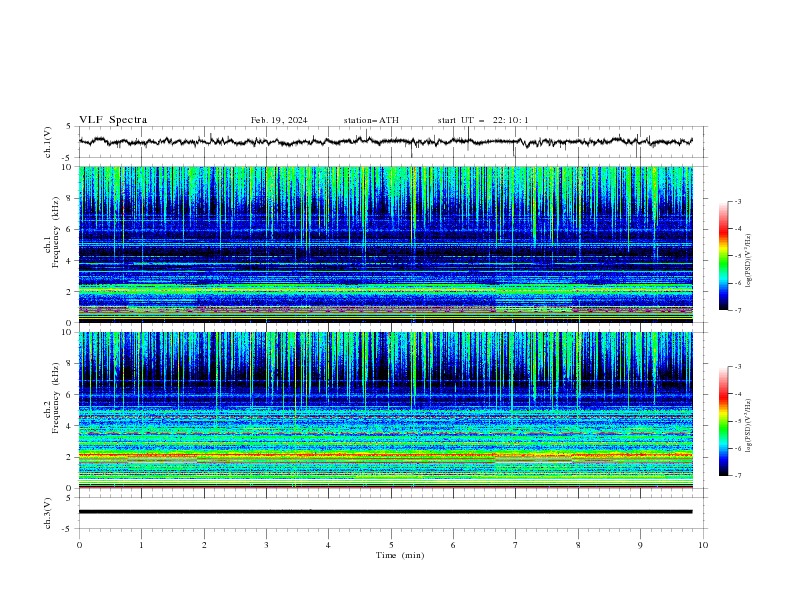Click the "station=ATH" header label
The width and height of the screenshot is (792, 612).
click(371, 120)
